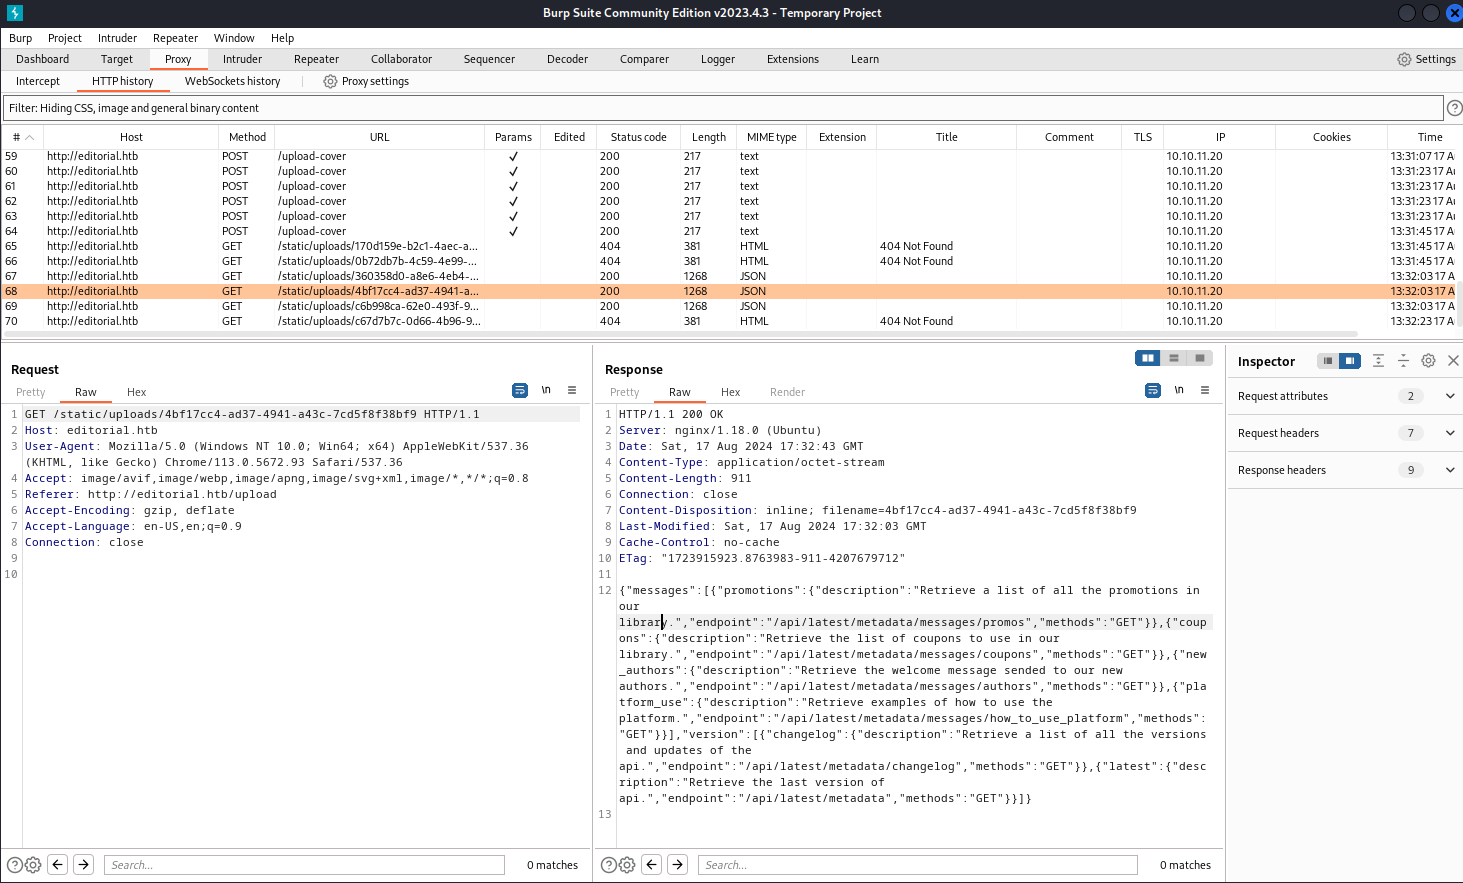Select row 70 GET static/uploads/c67d7b7c
The height and width of the screenshot is (883, 1463).
(x=728, y=321)
